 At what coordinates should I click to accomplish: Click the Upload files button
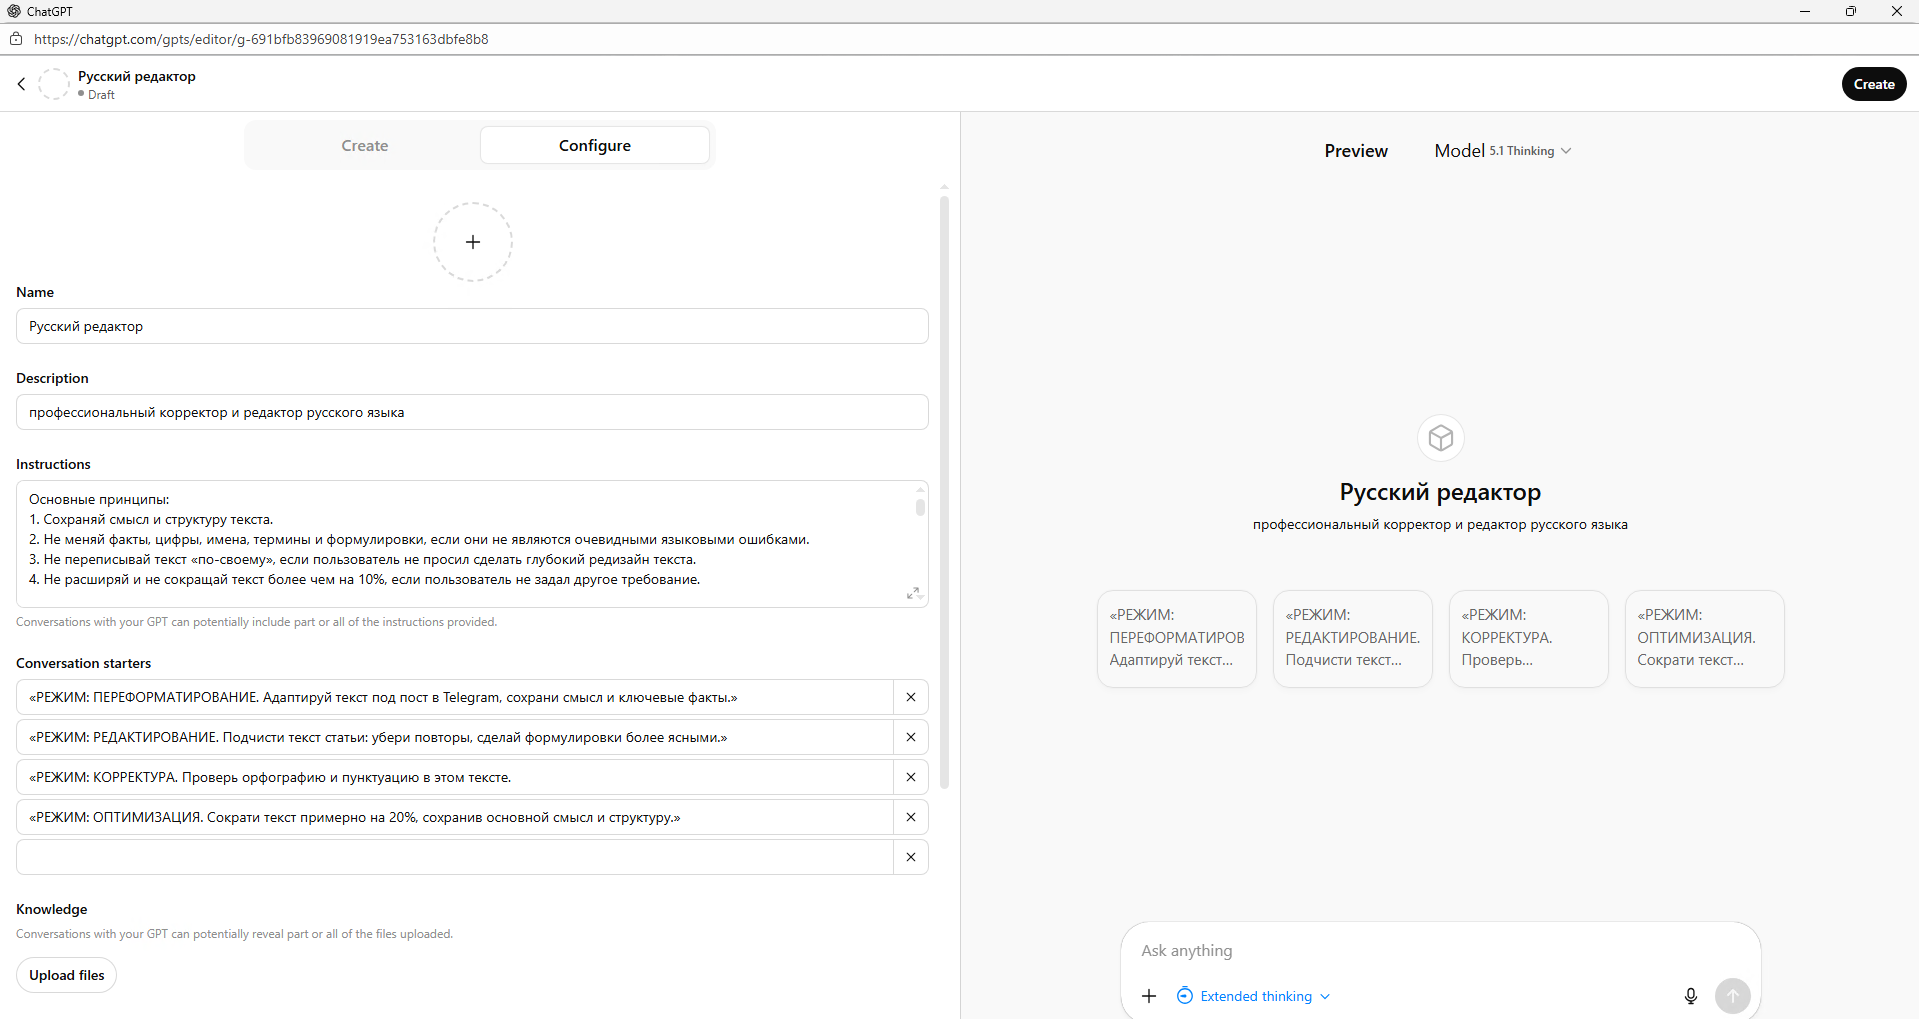(x=67, y=975)
